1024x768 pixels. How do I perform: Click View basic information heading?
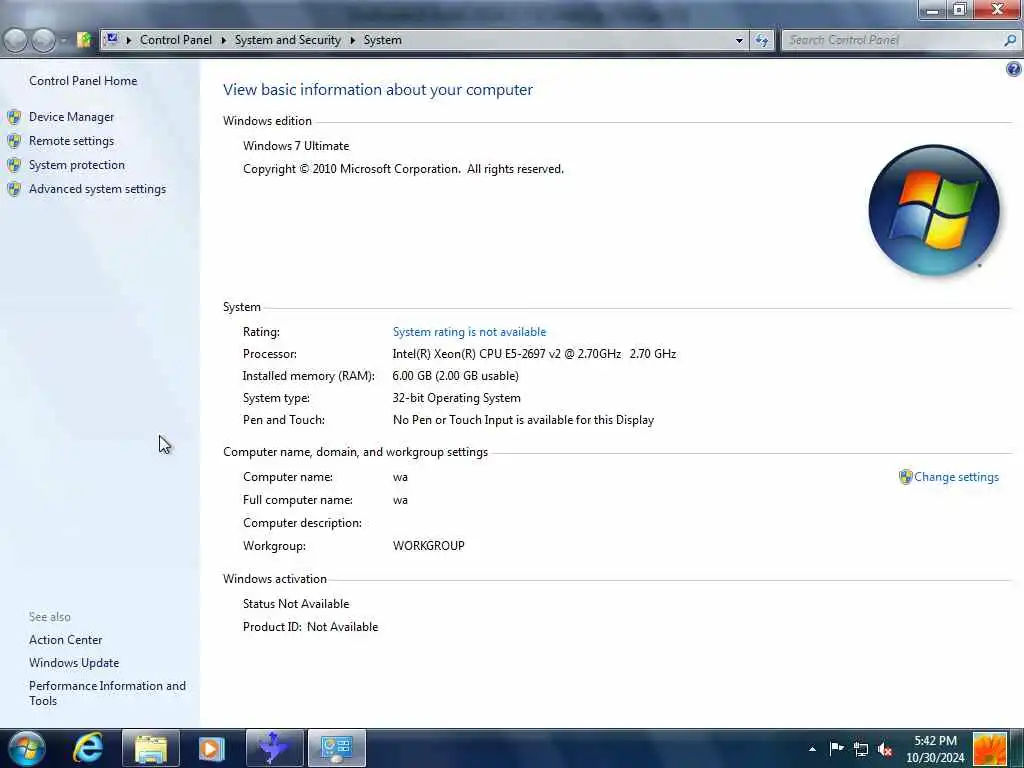[x=377, y=89]
